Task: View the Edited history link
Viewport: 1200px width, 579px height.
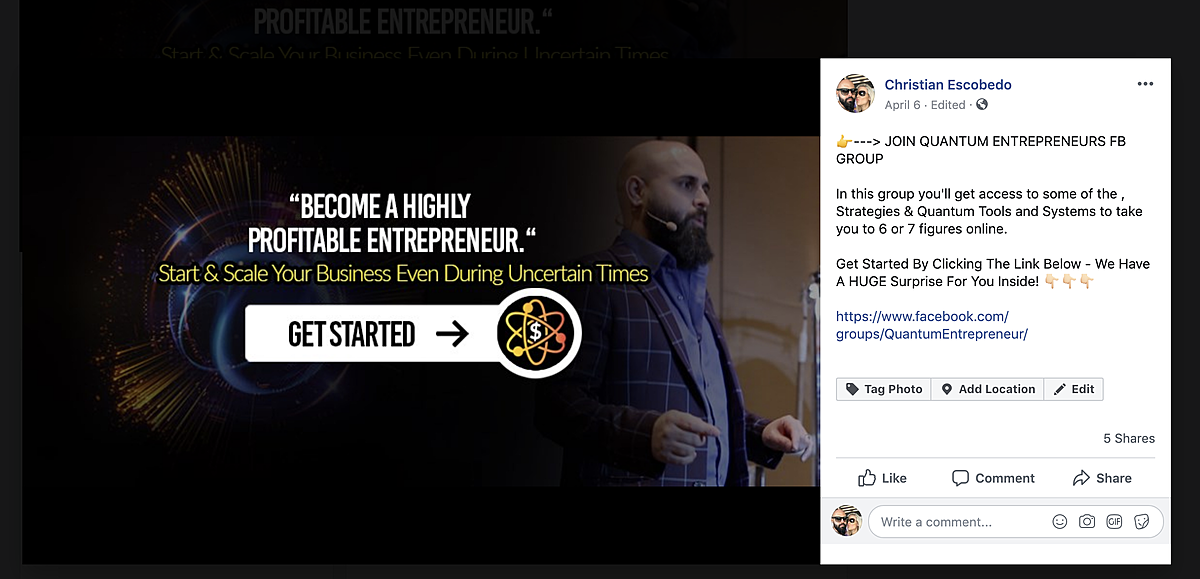Action: pyautogui.click(x=949, y=105)
